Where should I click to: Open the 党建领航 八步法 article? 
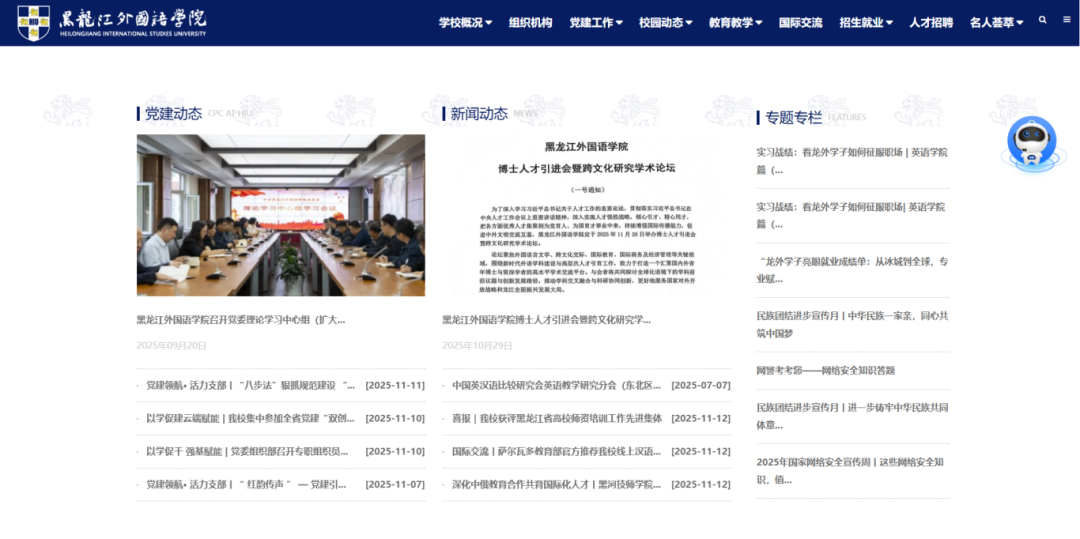click(x=251, y=385)
